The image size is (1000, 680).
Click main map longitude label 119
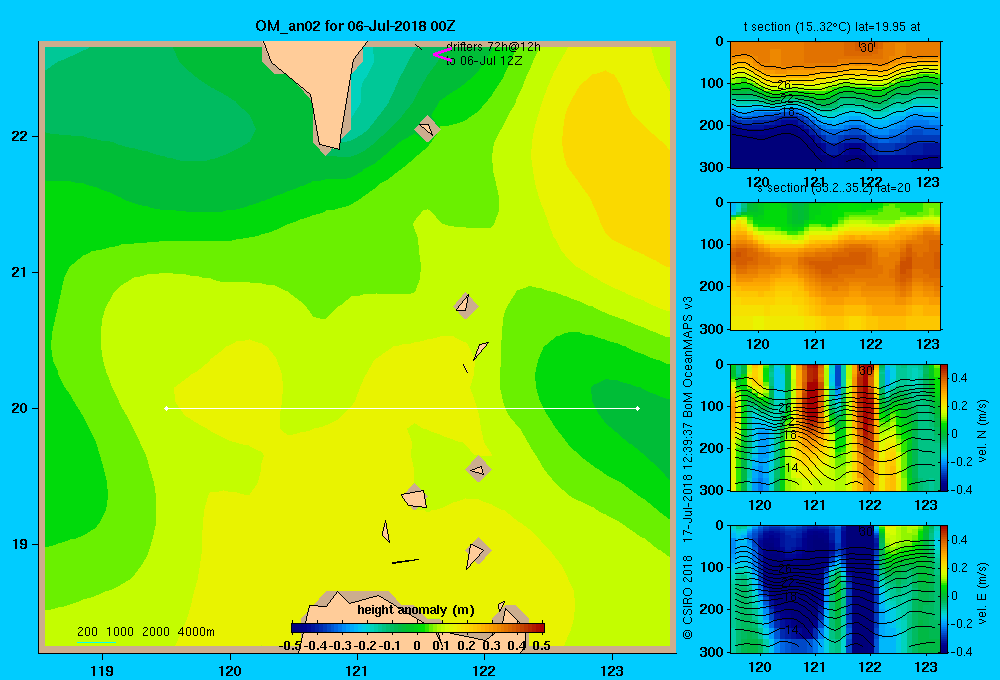pos(102,670)
